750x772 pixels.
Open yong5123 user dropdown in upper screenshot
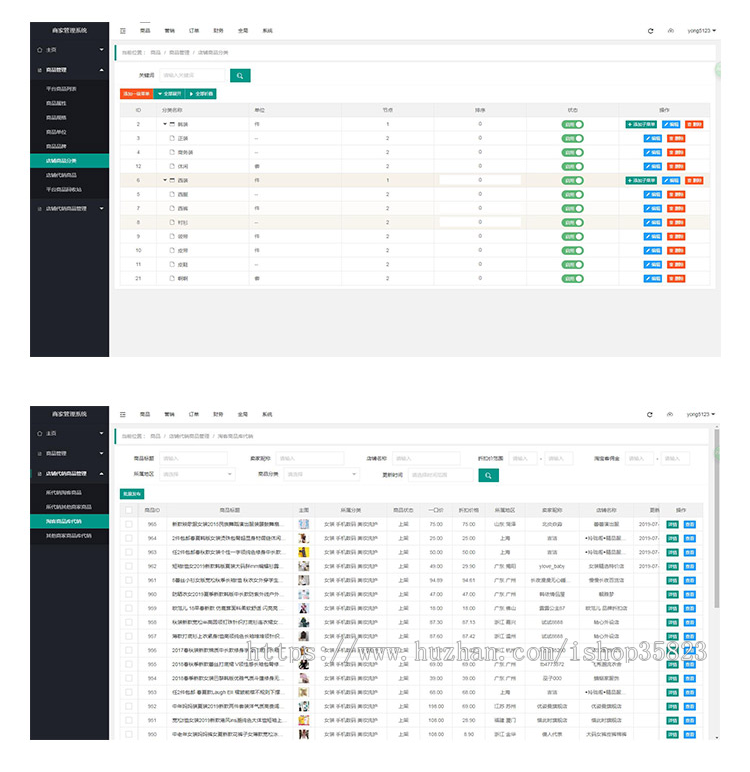[702, 31]
